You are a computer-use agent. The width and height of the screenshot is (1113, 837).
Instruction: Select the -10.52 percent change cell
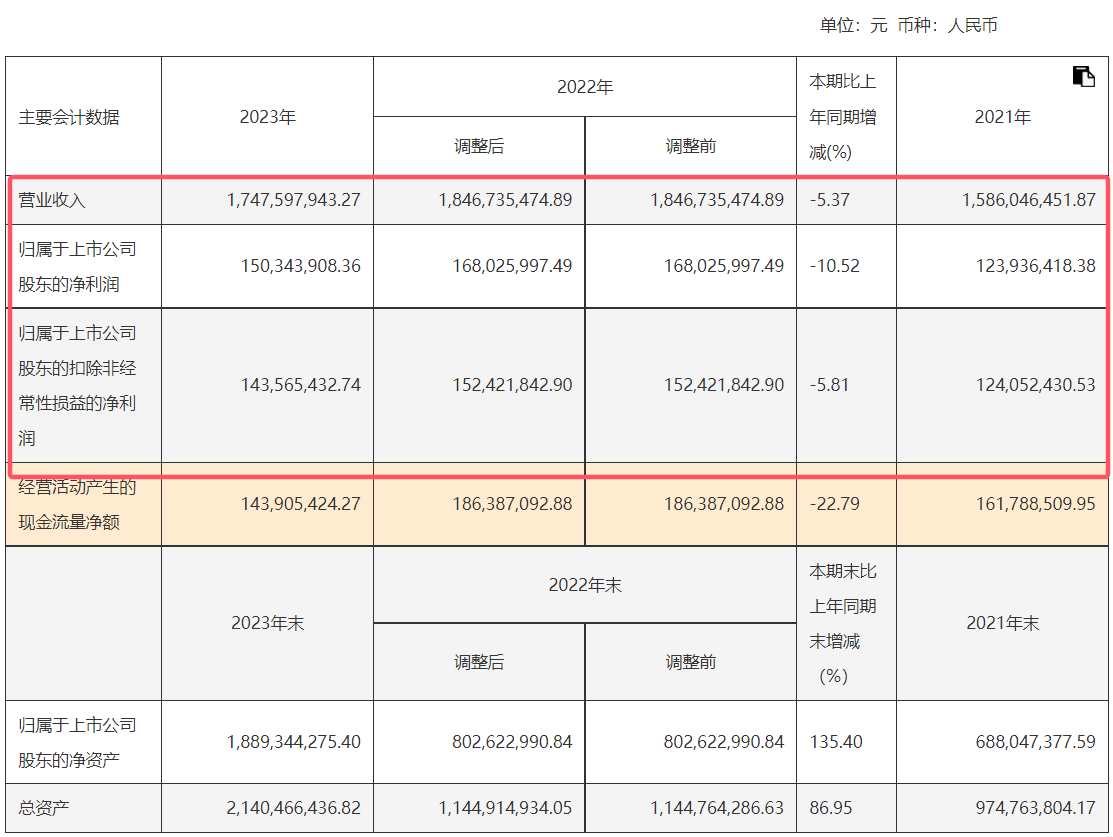coord(835,266)
